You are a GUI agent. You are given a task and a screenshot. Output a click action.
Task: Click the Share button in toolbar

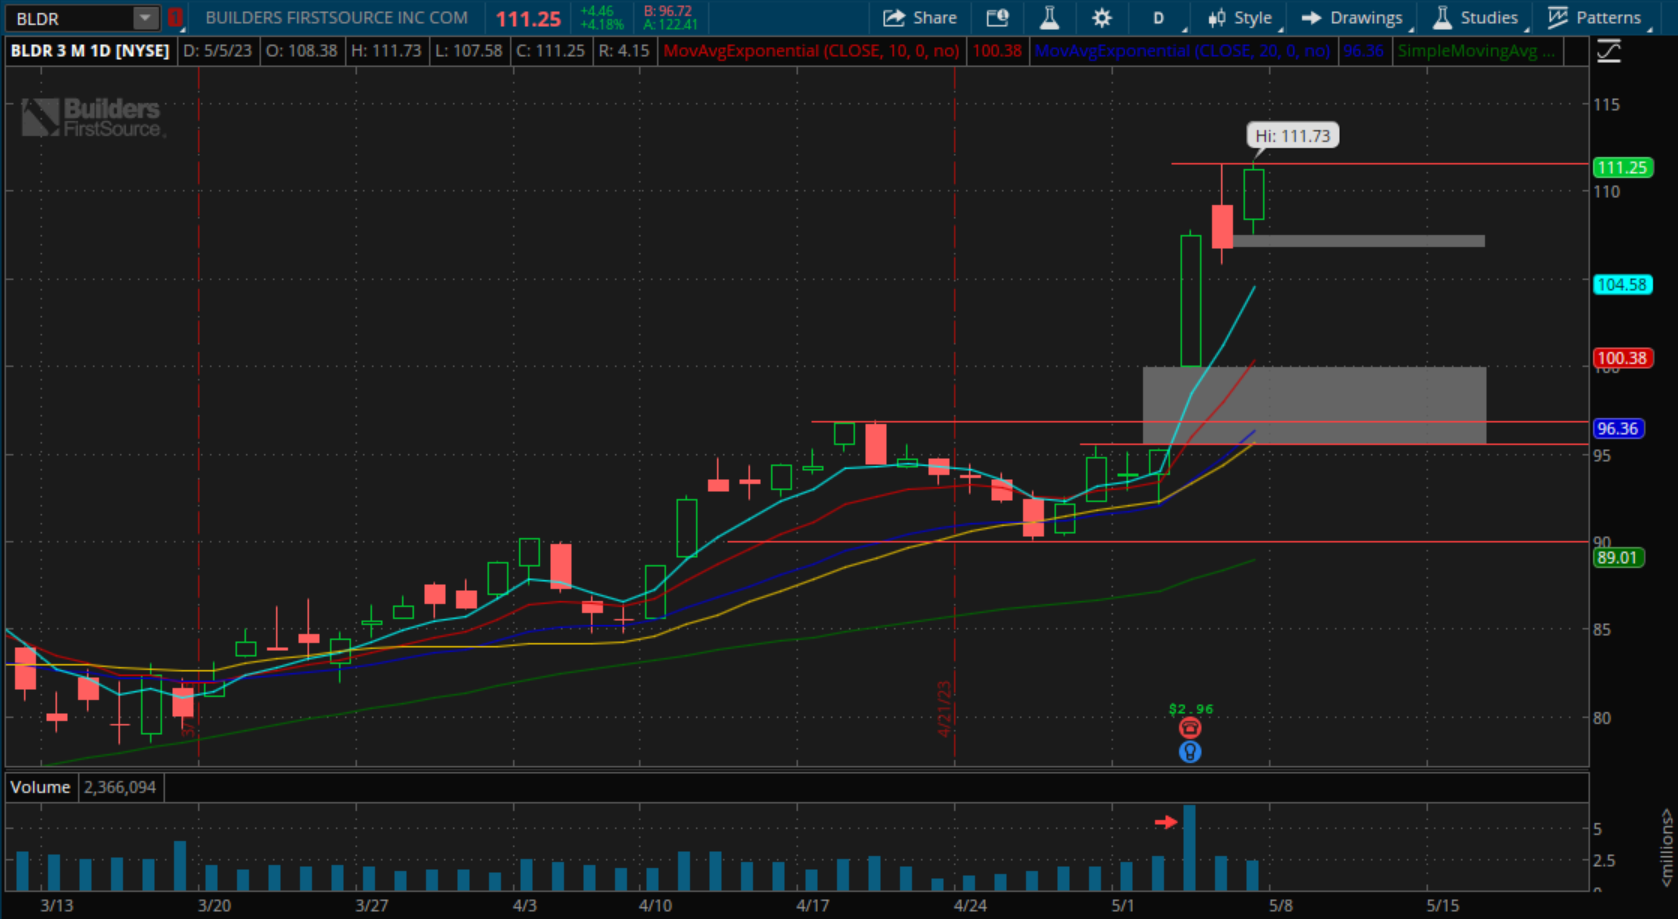[x=920, y=18]
